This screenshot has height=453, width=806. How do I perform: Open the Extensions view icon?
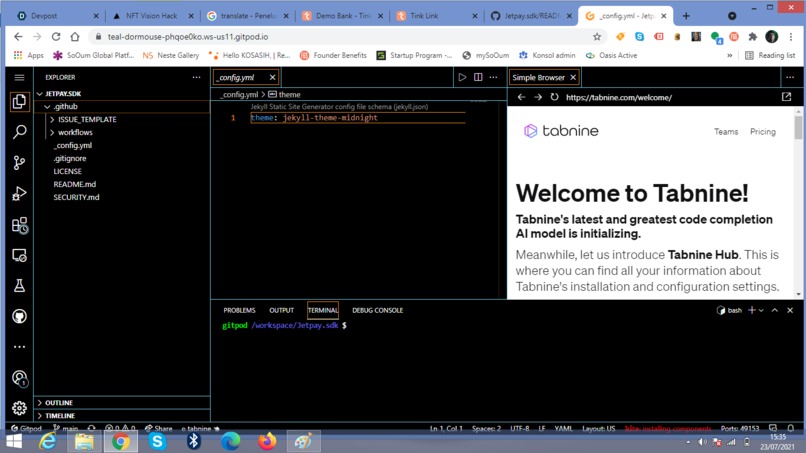tap(19, 225)
